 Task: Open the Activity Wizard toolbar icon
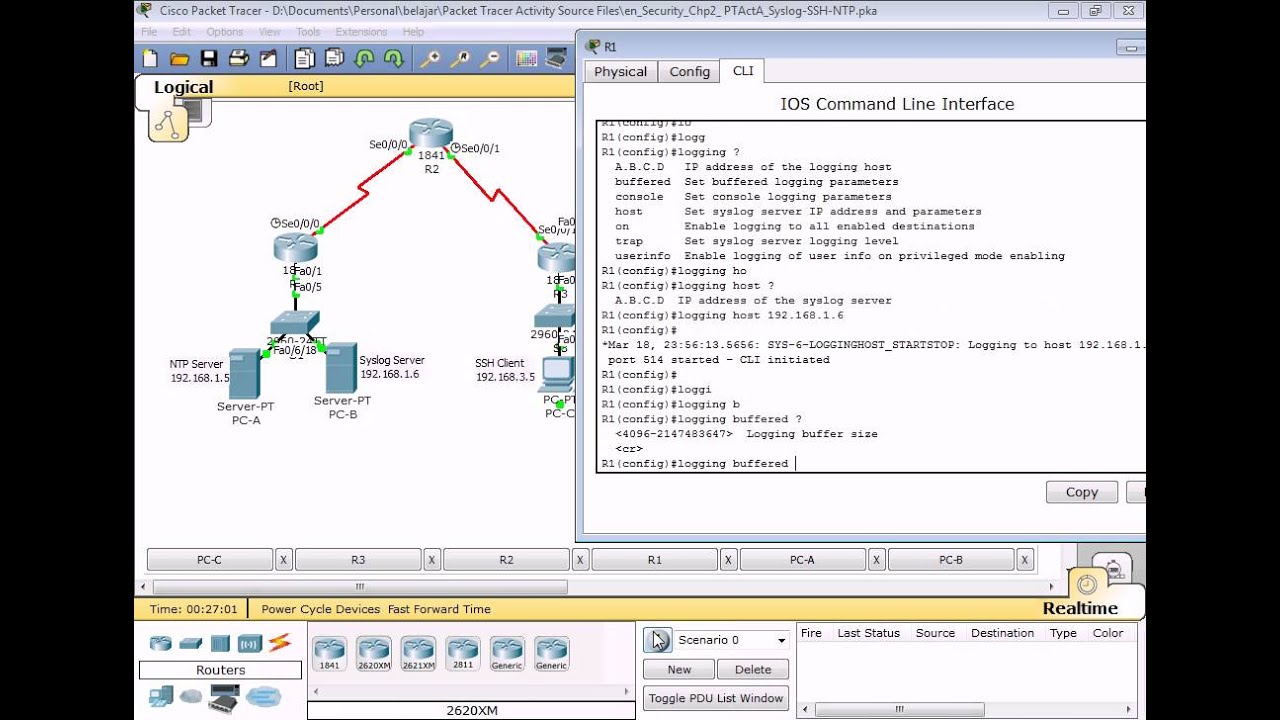click(268, 59)
